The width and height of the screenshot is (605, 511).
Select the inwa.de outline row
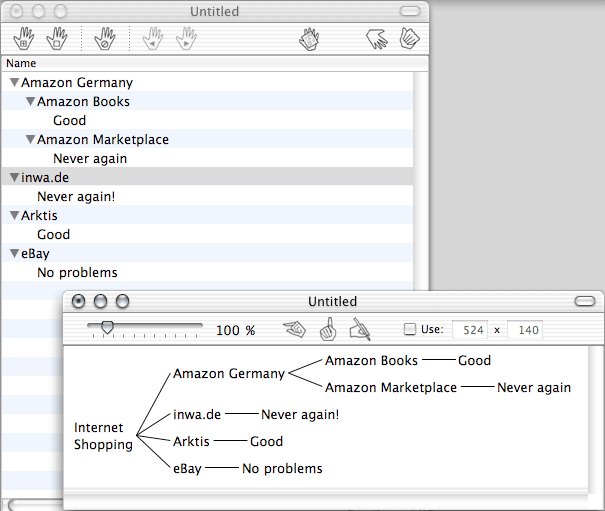207,177
